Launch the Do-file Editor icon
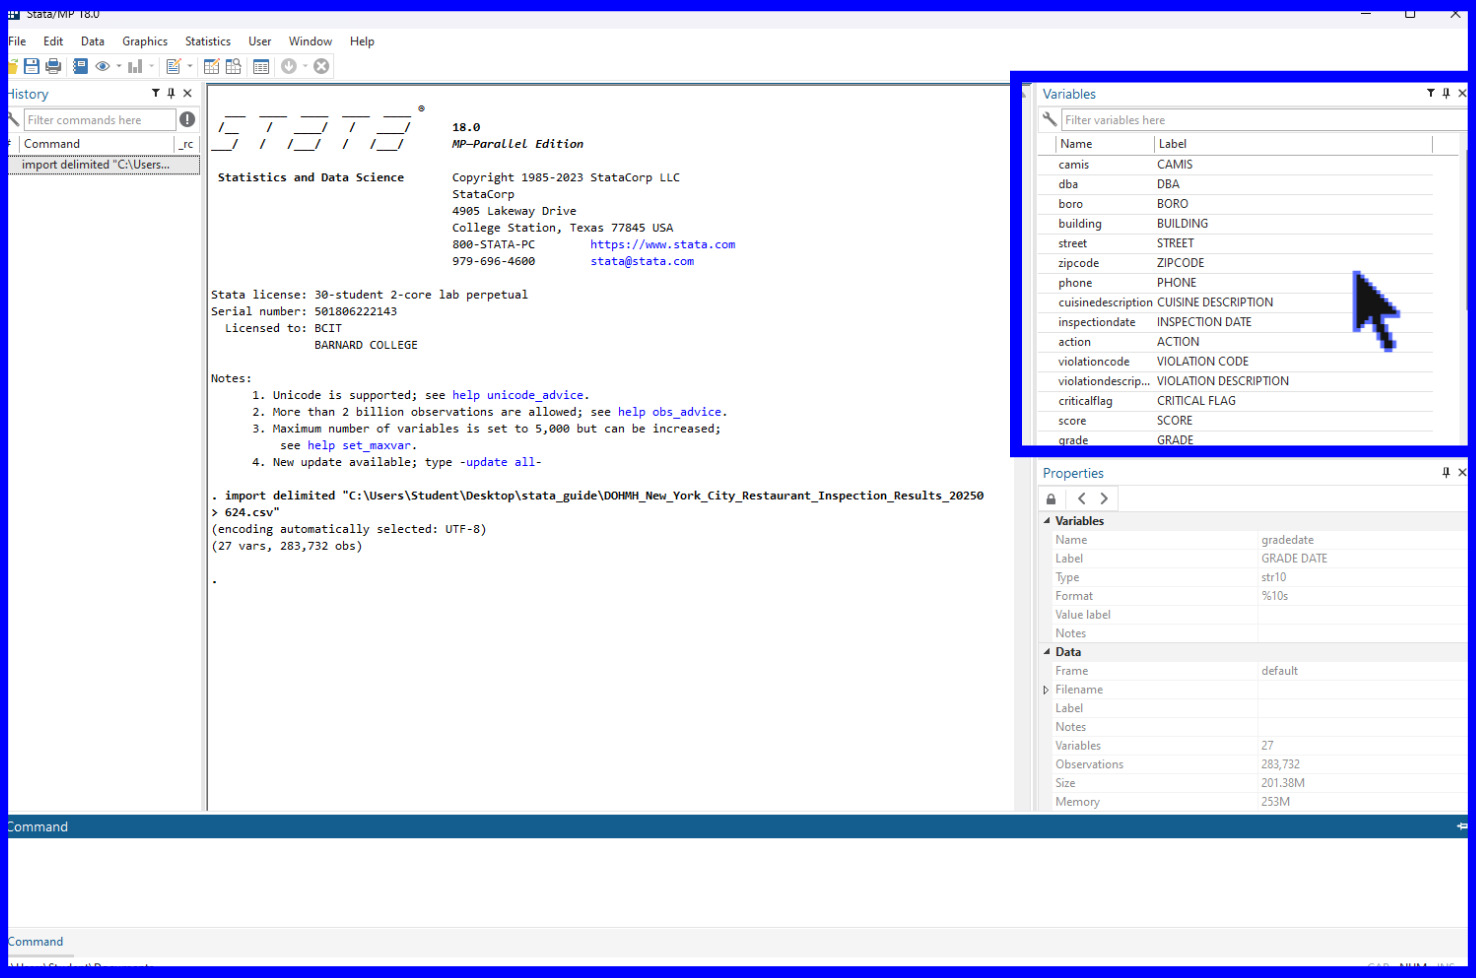 (174, 66)
